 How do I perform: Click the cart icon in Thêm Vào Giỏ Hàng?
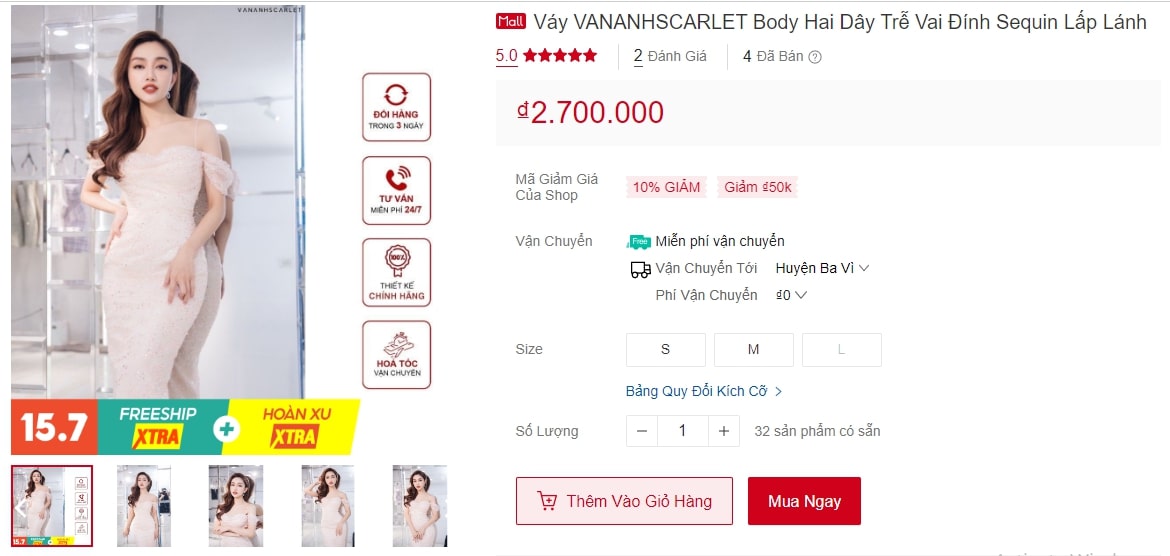click(x=547, y=501)
